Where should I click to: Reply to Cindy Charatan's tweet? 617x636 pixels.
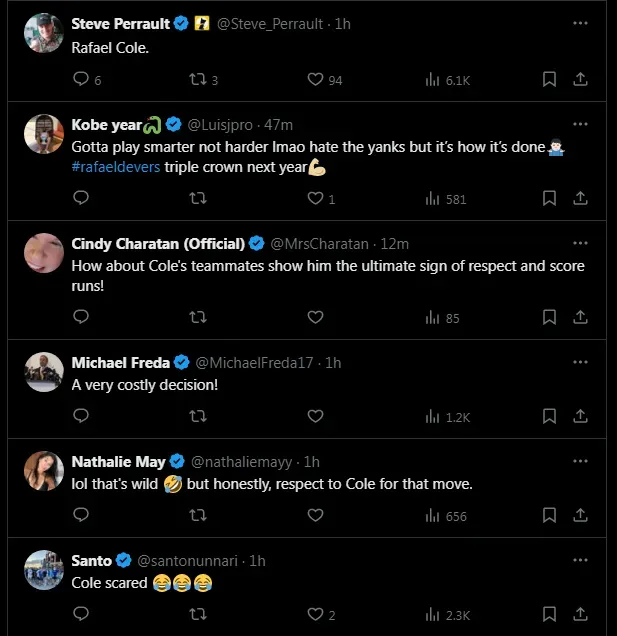click(x=82, y=318)
